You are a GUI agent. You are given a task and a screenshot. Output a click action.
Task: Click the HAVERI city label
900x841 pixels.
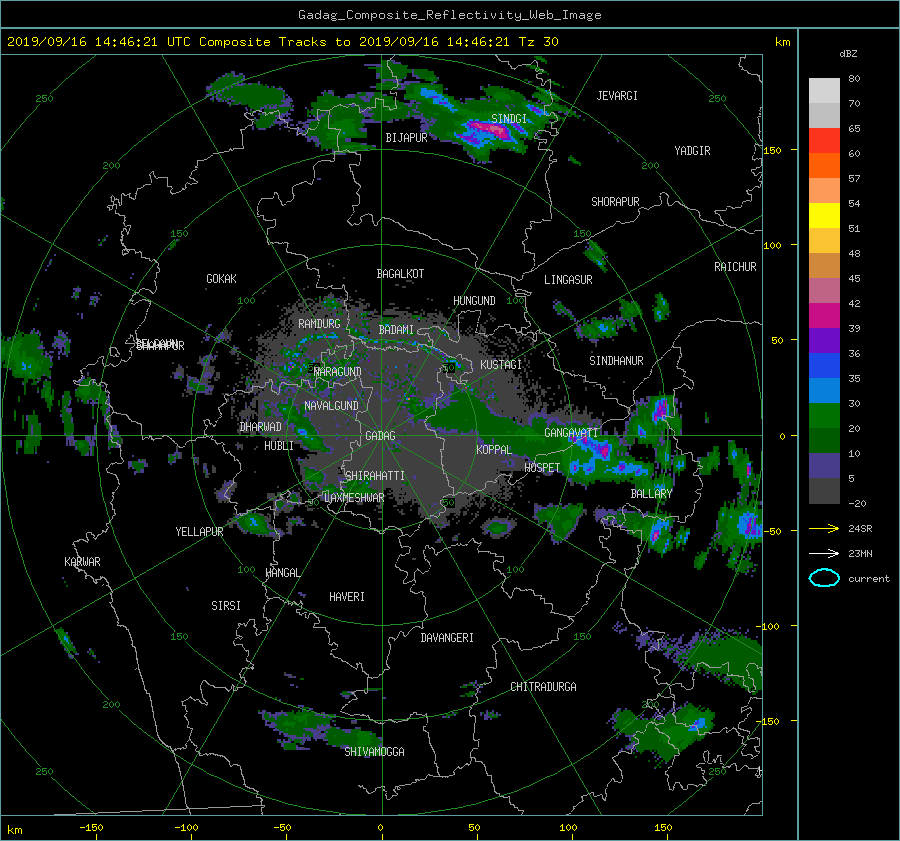click(x=347, y=597)
